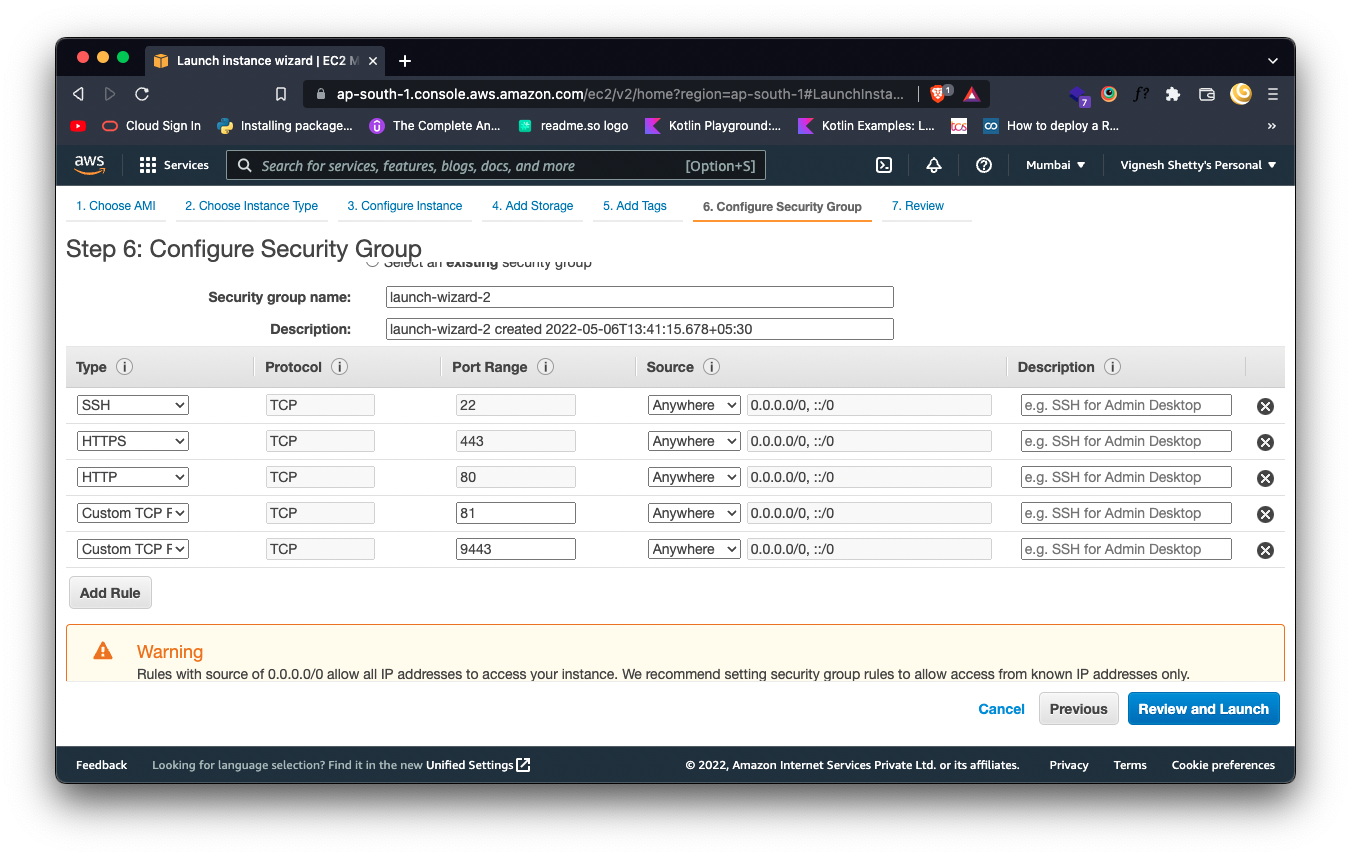
Task: Open AWS support help icon
Action: pos(984,165)
